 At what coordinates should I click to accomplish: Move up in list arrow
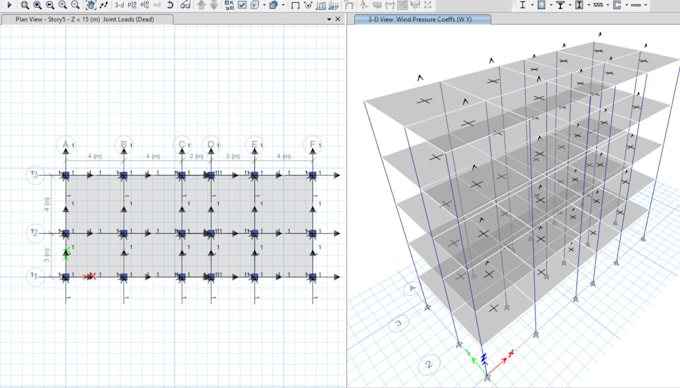click(x=201, y=5)
